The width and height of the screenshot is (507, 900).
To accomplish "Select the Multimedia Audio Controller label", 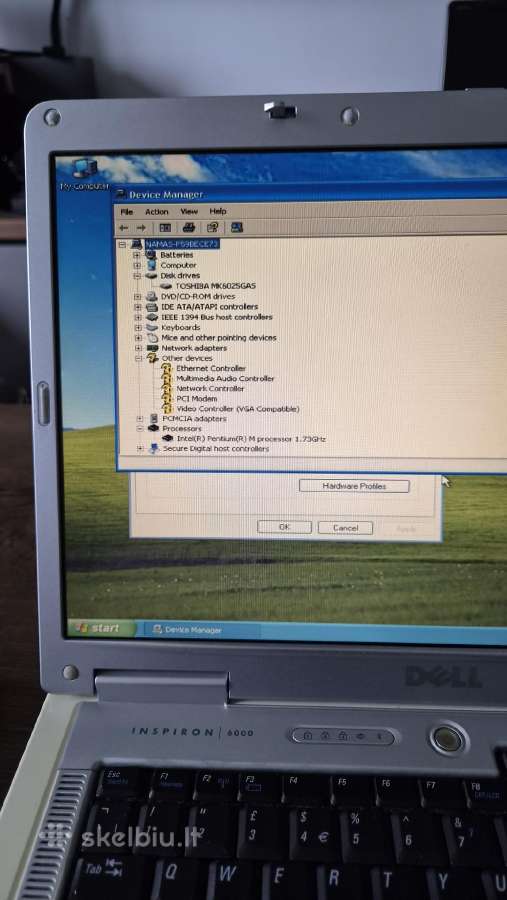I will pos(225,379).
